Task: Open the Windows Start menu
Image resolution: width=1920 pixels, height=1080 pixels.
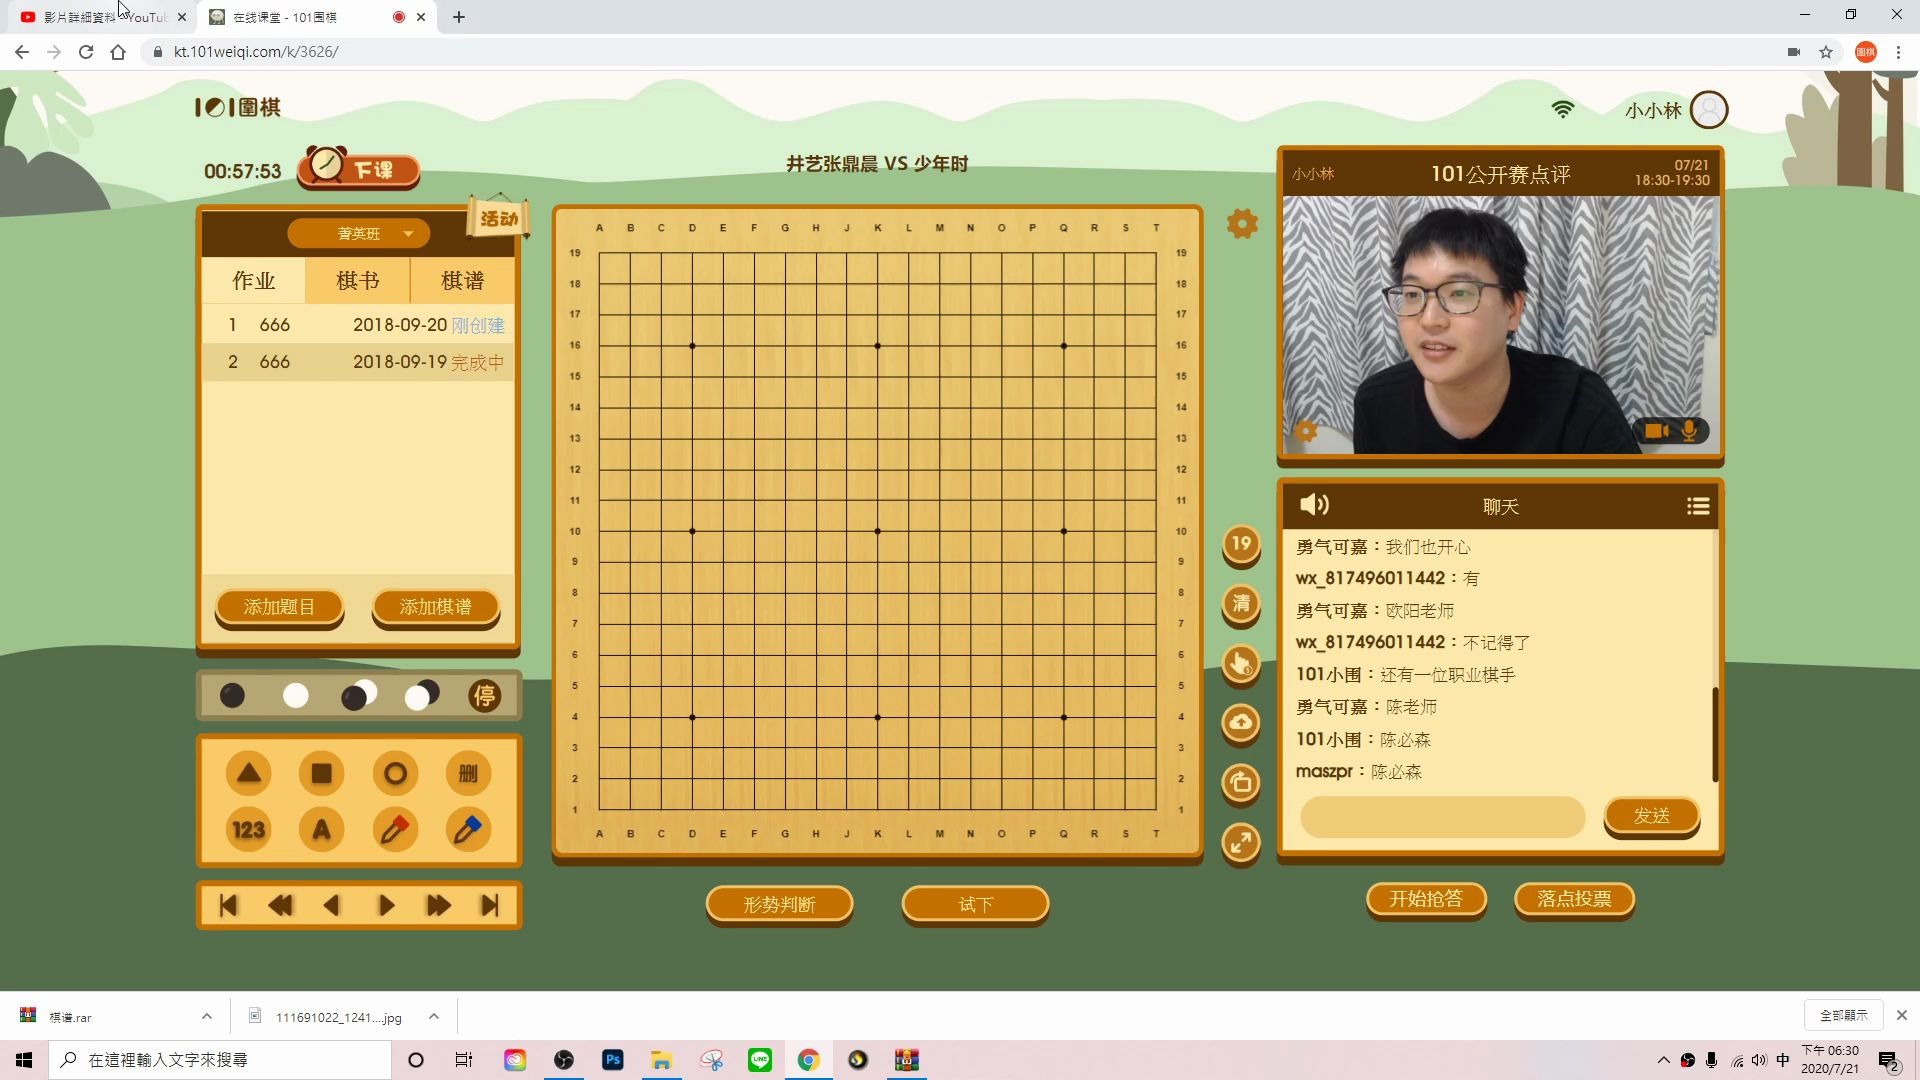Action: 24,1060
